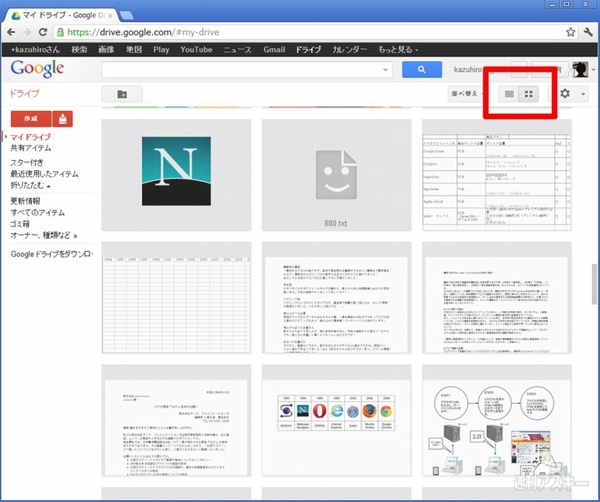Click the user profile avatar
Image resolution: width=600 pixels, height=502 pixels.
[x=580, y=70]
